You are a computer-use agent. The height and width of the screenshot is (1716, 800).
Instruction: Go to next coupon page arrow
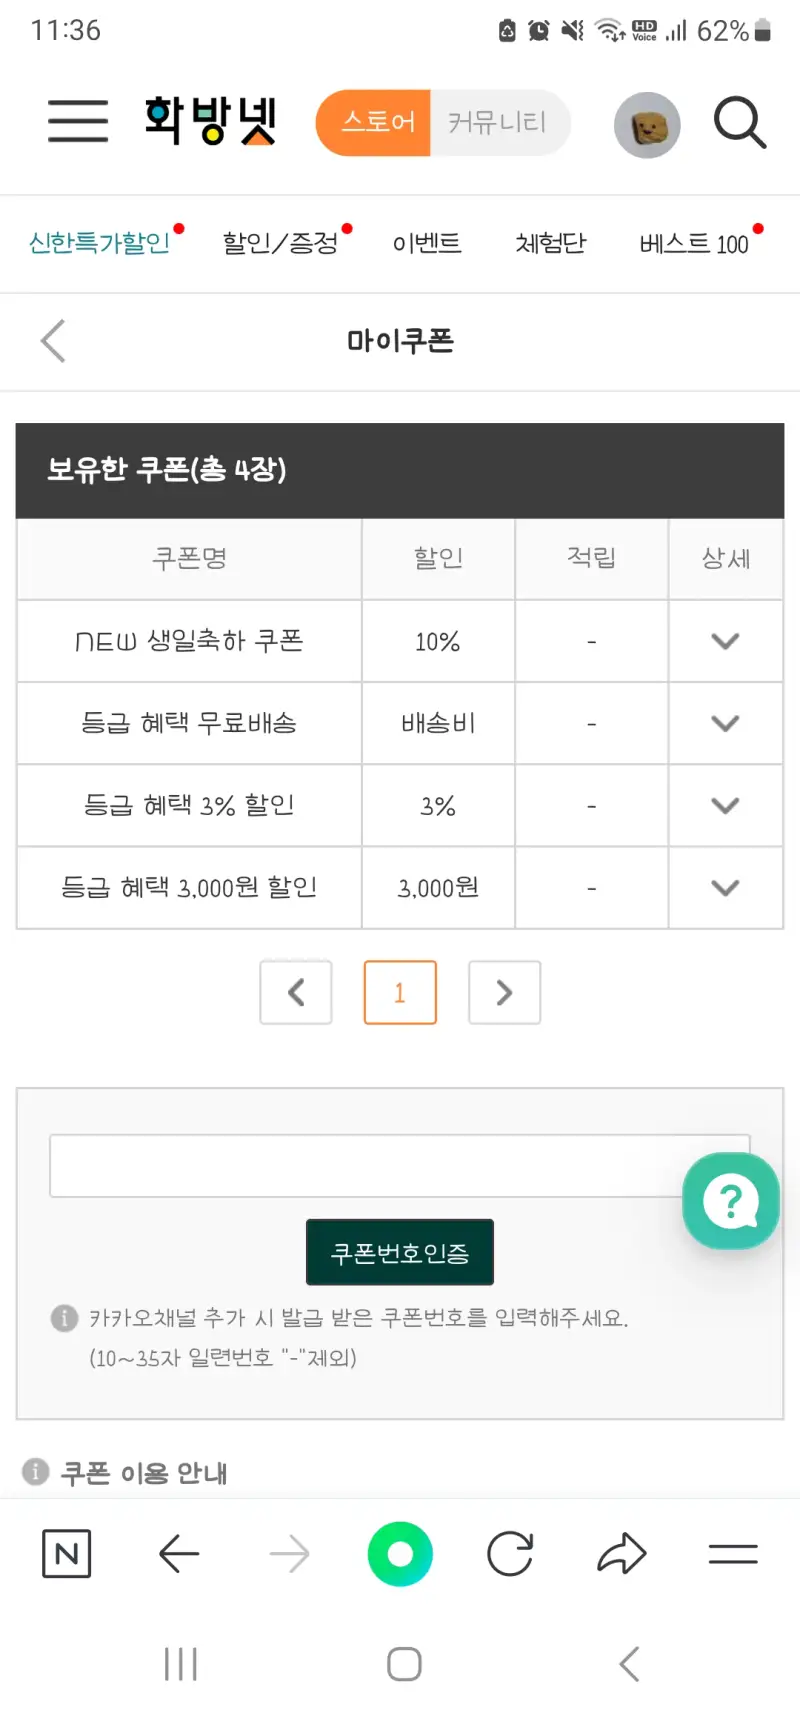click(x=504, y=992)
